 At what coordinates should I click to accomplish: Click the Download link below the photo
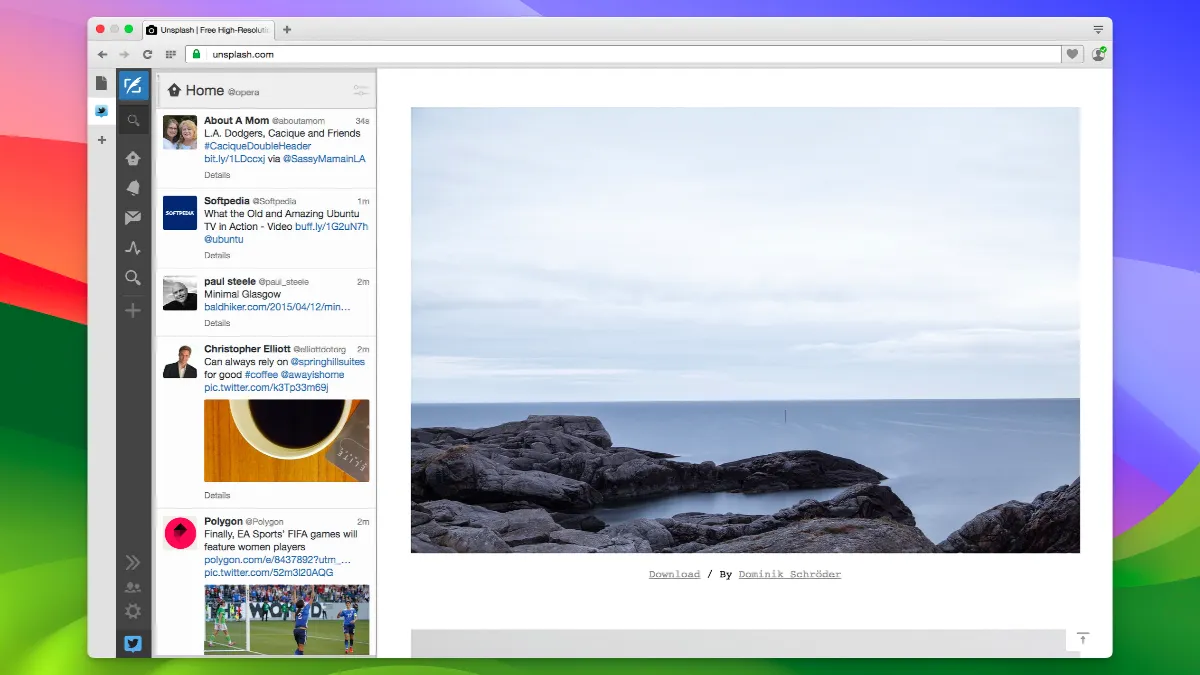pyautogui.click(x=674, y=575)
